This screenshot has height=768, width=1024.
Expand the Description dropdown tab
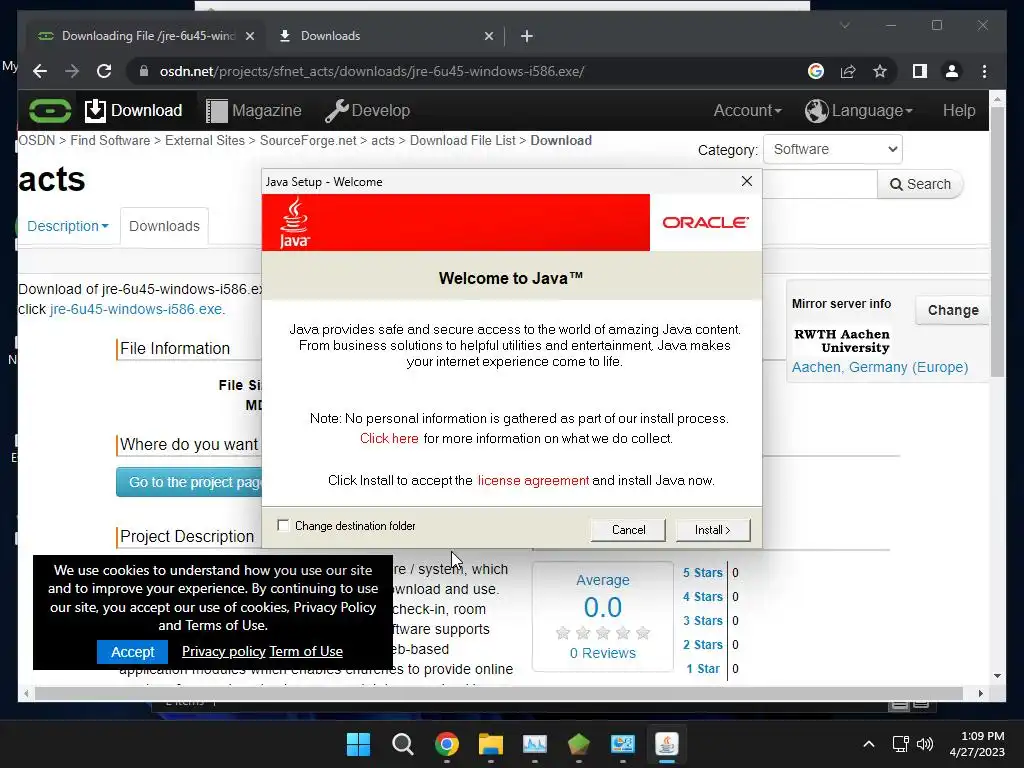click(68, 226)
